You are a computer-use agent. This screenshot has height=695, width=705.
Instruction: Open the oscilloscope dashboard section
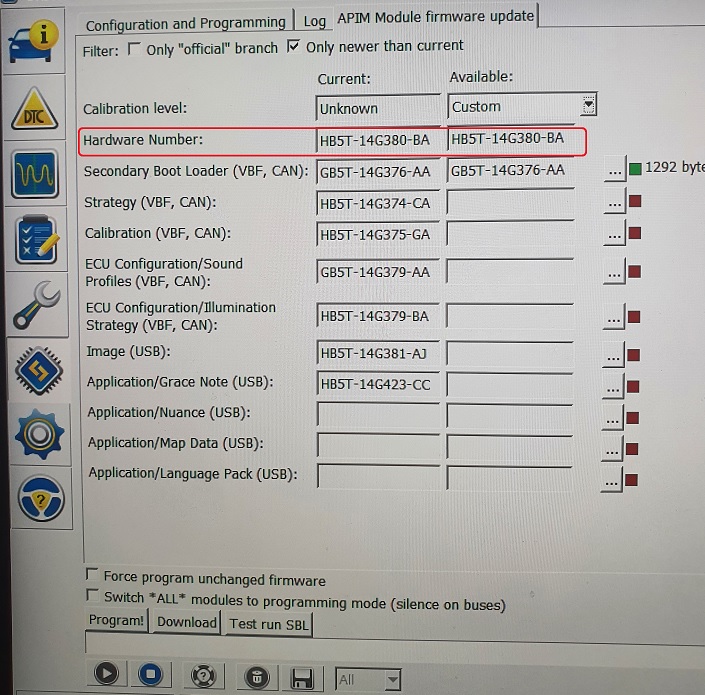pos(37,176)
